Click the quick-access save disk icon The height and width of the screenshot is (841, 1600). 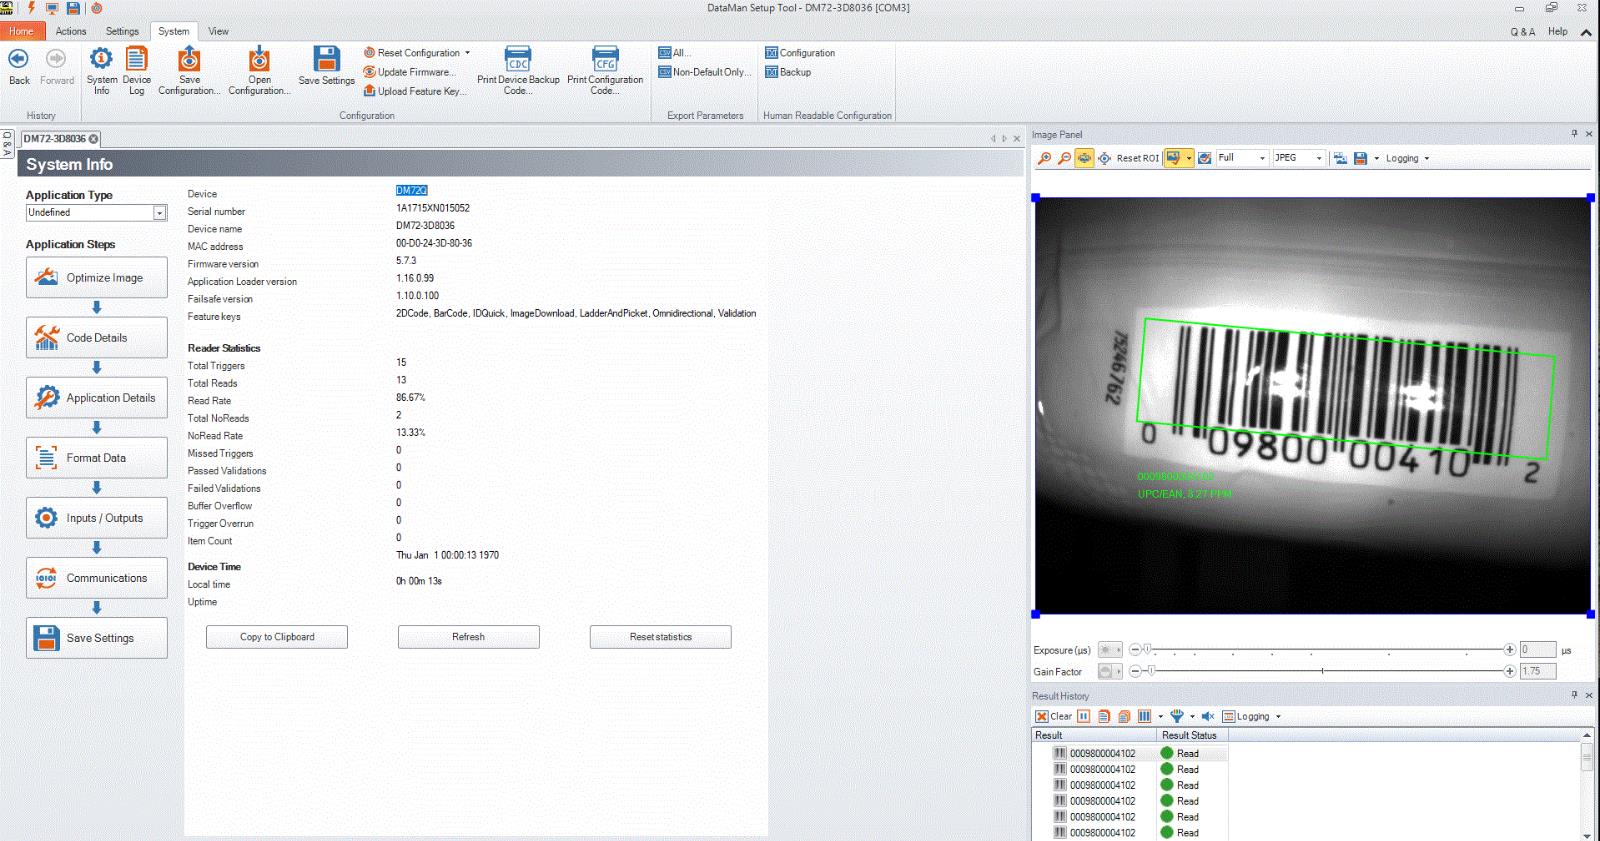(73, 8)
